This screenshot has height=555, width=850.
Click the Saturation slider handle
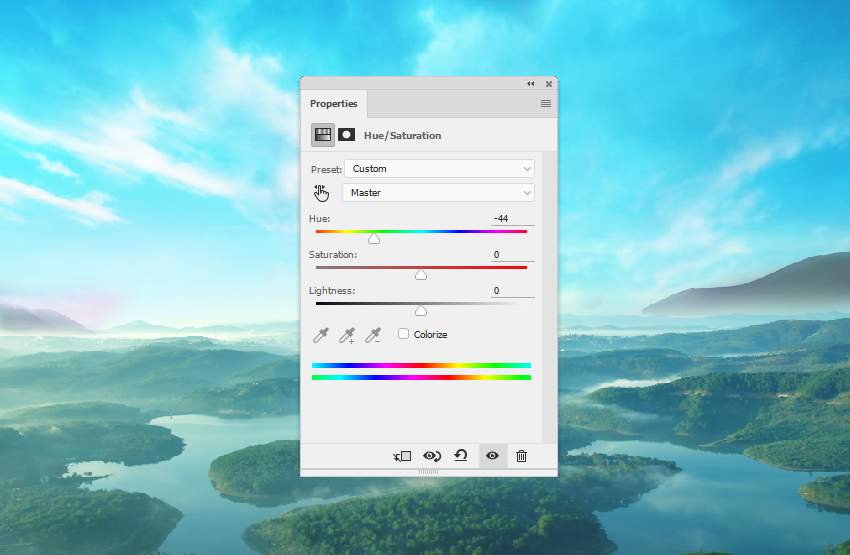pyautogui.click(x=421, y=275)
